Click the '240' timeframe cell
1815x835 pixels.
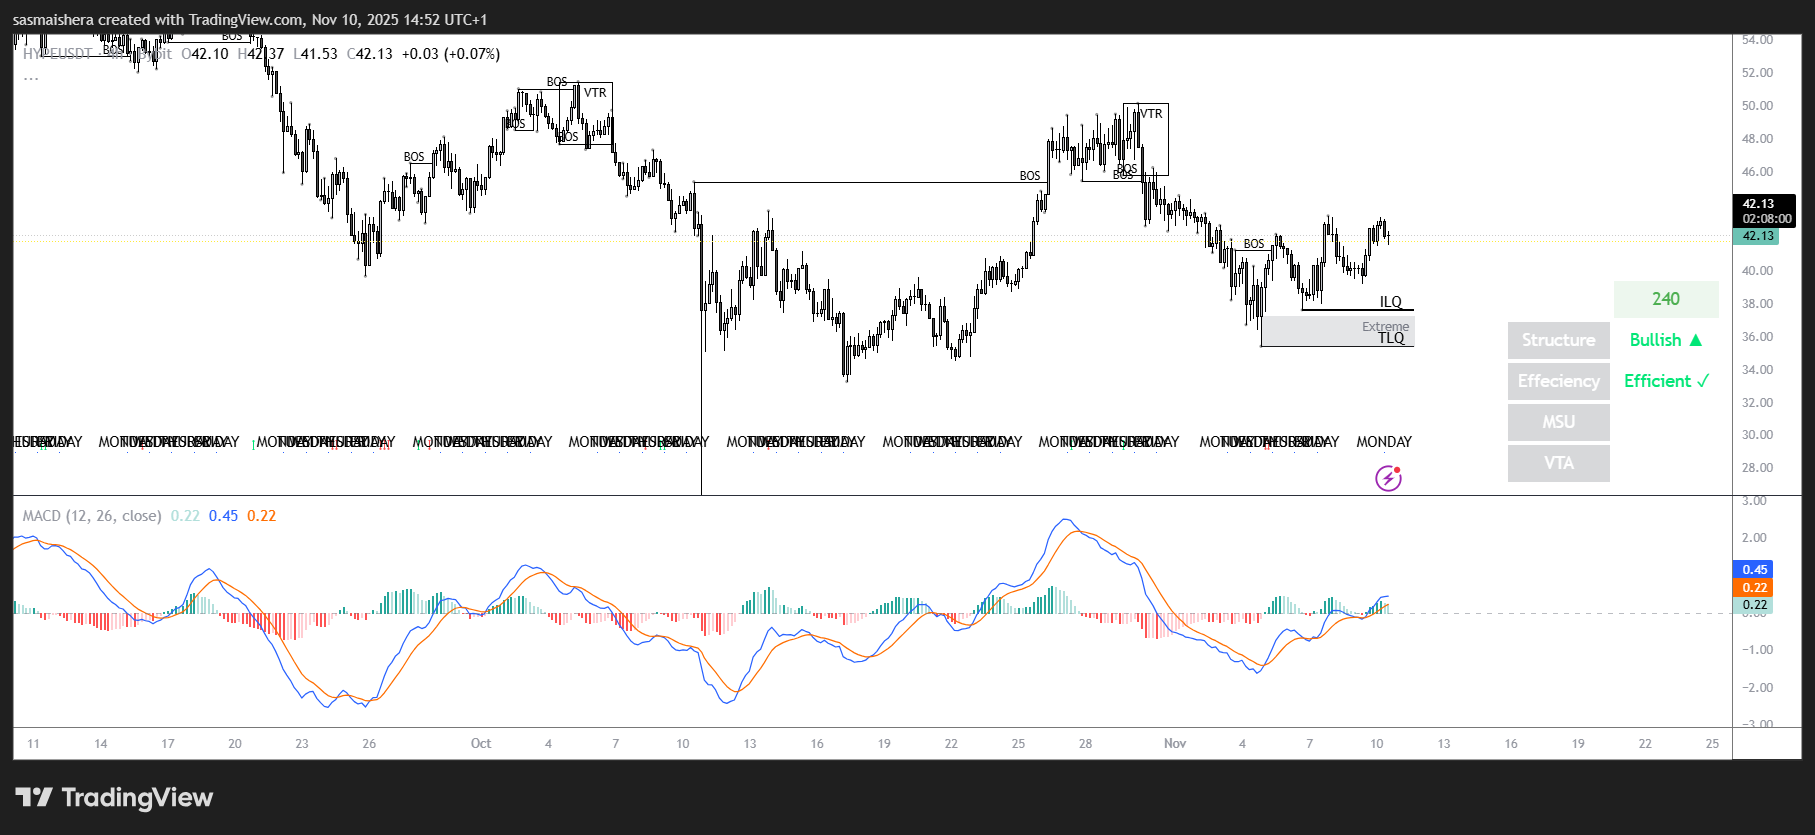(1666, 299)
